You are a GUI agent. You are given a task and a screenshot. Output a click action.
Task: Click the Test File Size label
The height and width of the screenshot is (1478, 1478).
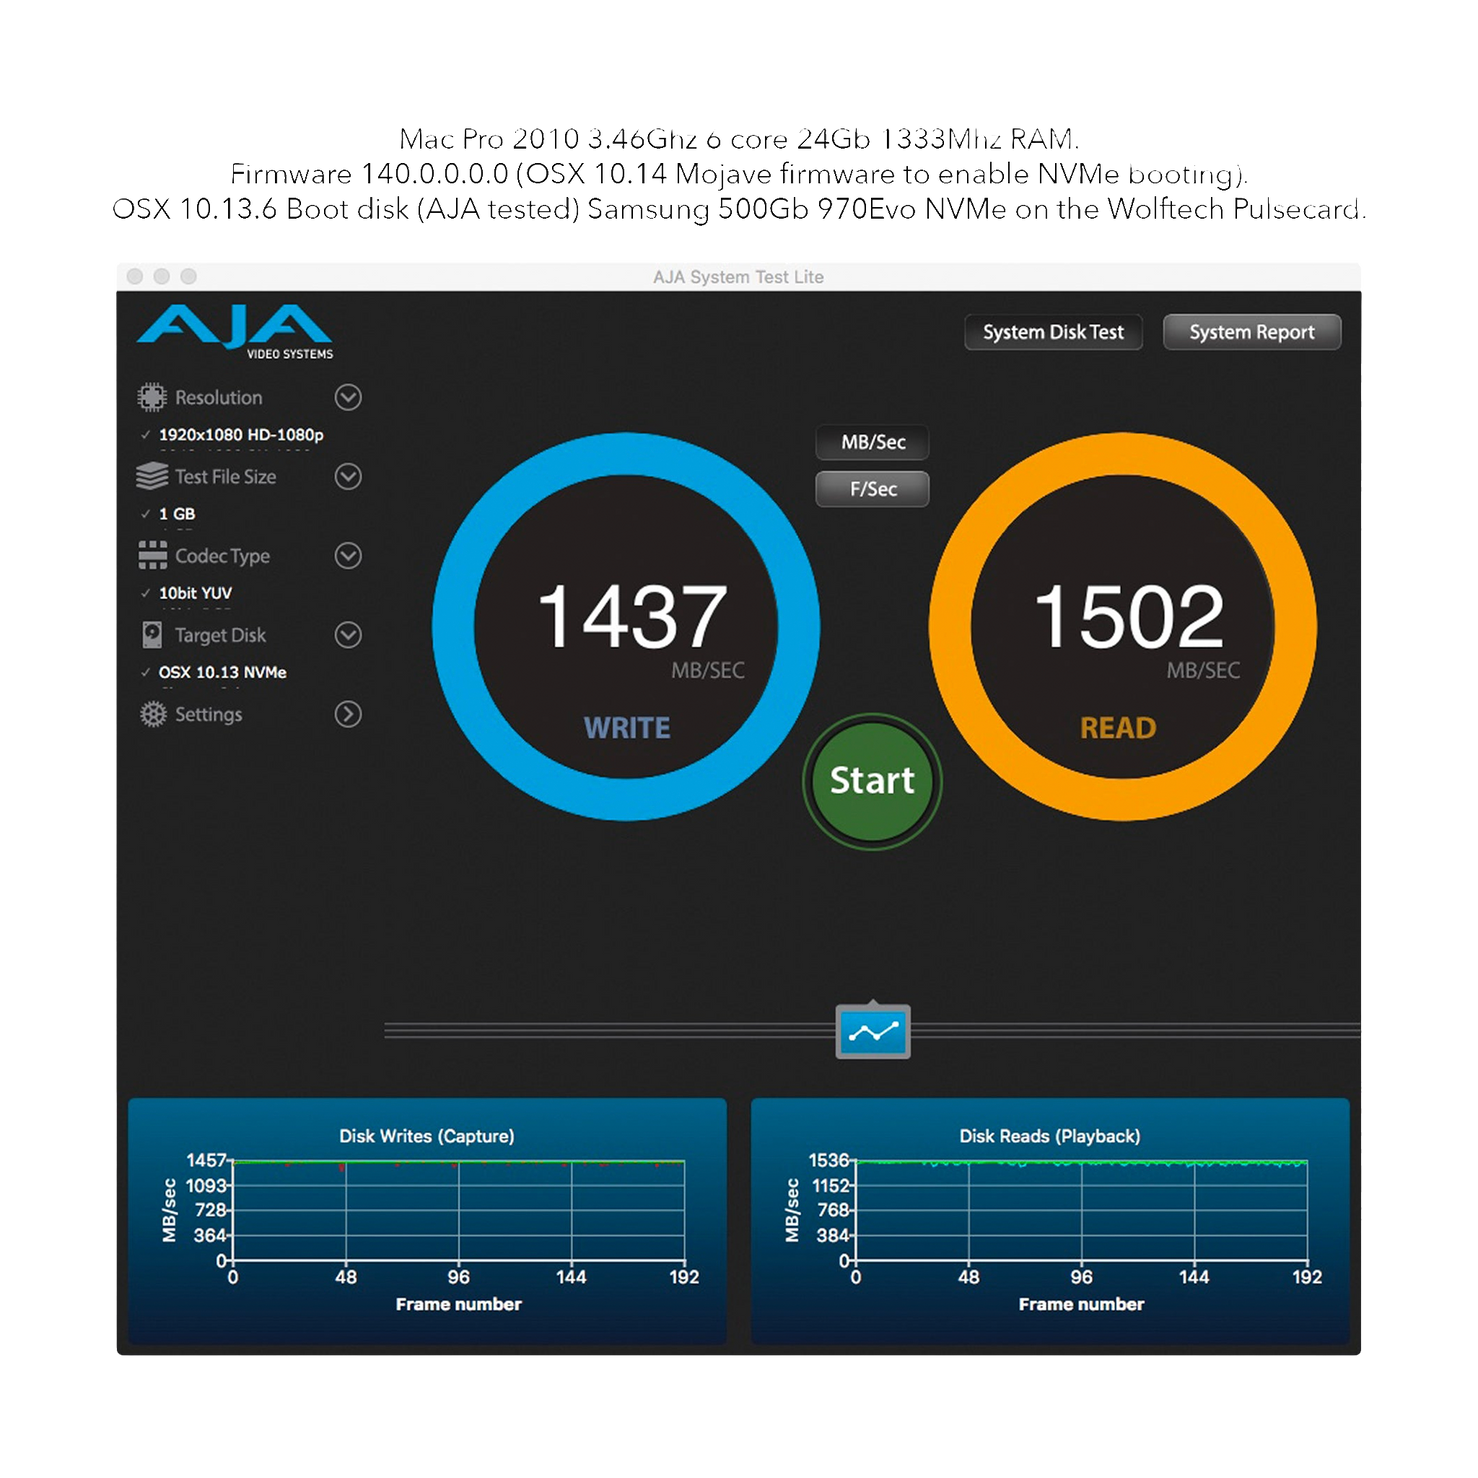pos(226,477)
